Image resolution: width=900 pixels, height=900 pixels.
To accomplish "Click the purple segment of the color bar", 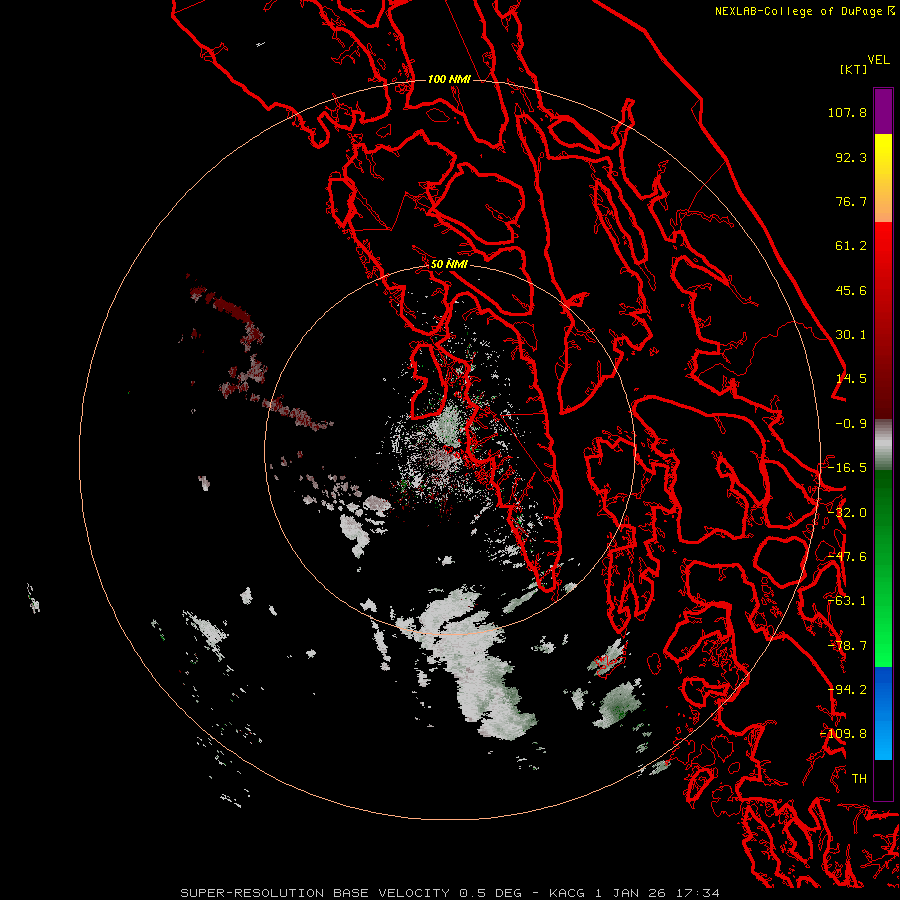I will [883, 111].
